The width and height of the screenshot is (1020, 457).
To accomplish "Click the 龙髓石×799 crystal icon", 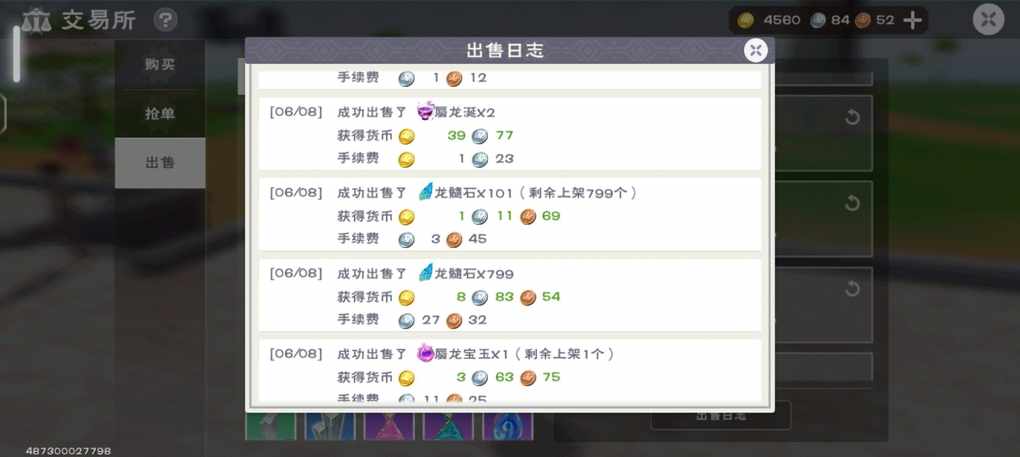I will tap(425, 273).
